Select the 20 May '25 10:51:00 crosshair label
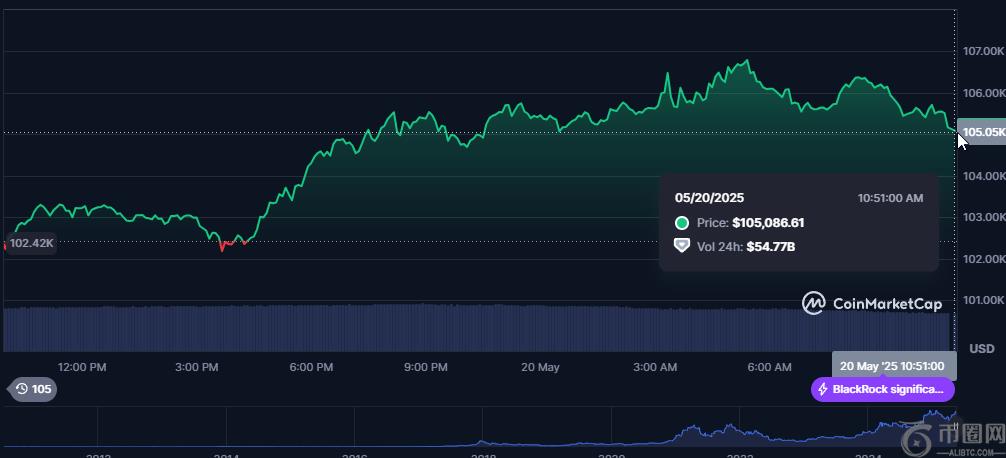The height and width of the screenshot is (458, 1006). [x=892, y=366]
